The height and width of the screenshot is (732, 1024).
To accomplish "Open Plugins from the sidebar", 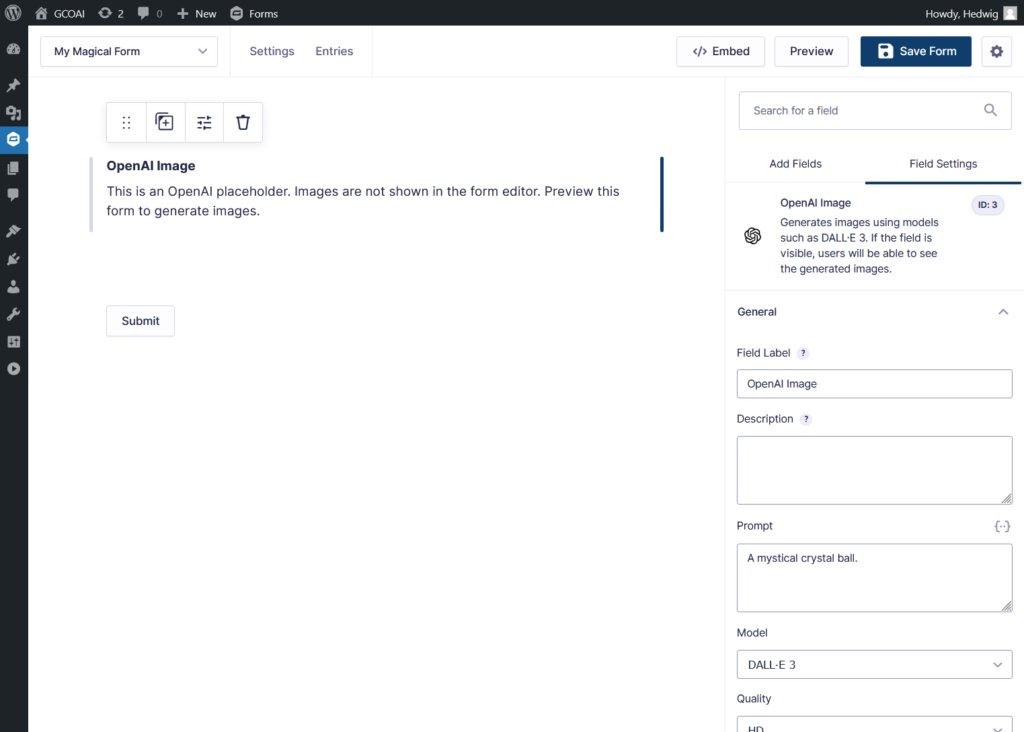I will pyautogui.click(x=13, y=259).
